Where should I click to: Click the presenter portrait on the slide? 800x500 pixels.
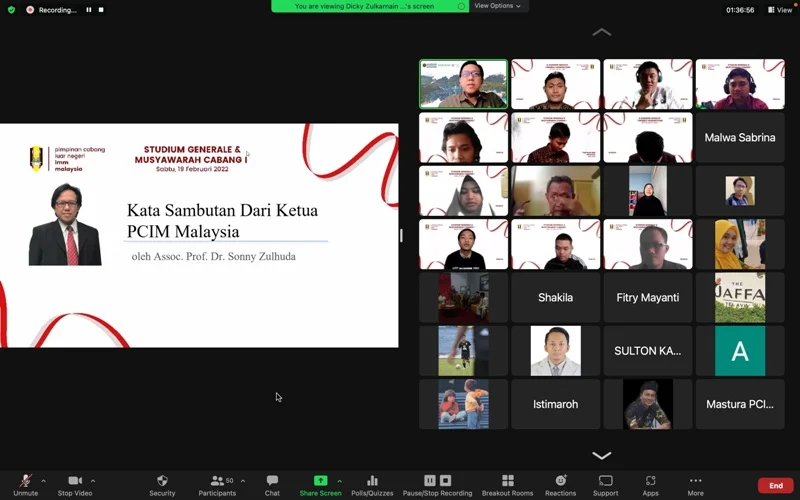pos(65,224)
